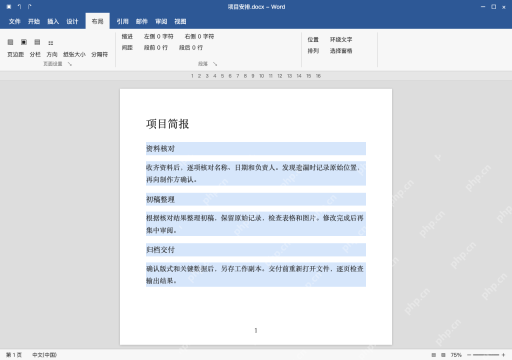The width and height of the screenshot is (512, 360).
Task: Switch to the first view icon left of 75%
Action: tap(434, 355)
